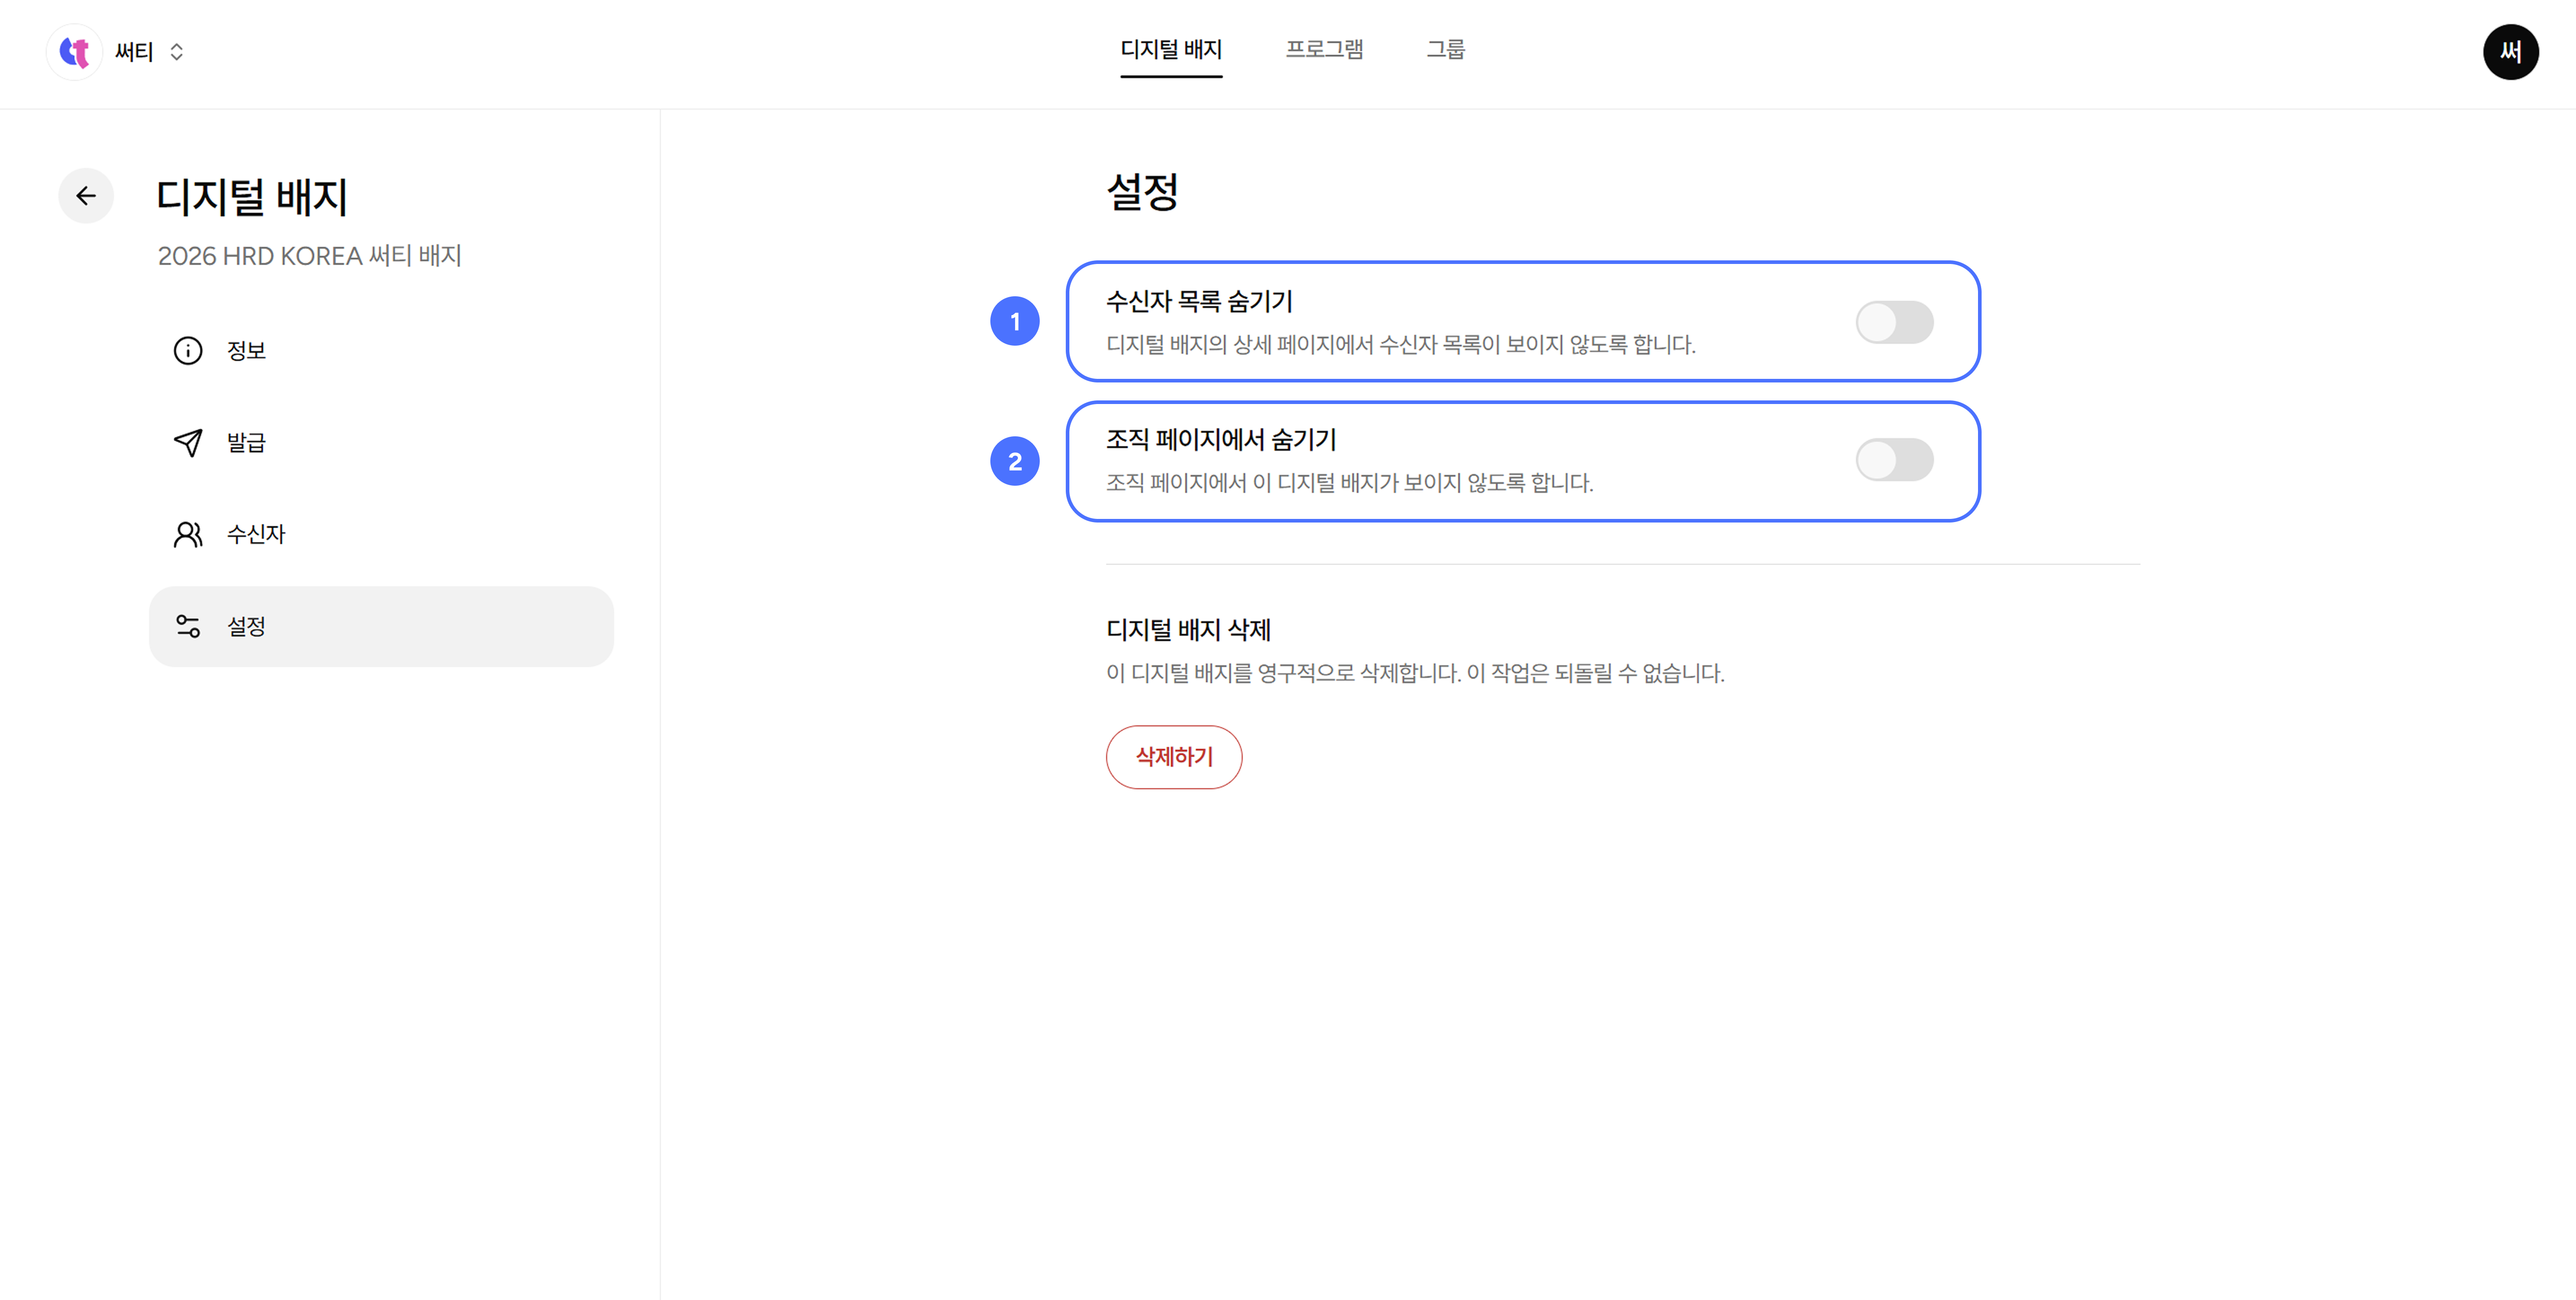Switch to the 프로그램 tab
Image resolution: width=2576 pixels, height=1300 pixels.
[x=1324, y=49]
